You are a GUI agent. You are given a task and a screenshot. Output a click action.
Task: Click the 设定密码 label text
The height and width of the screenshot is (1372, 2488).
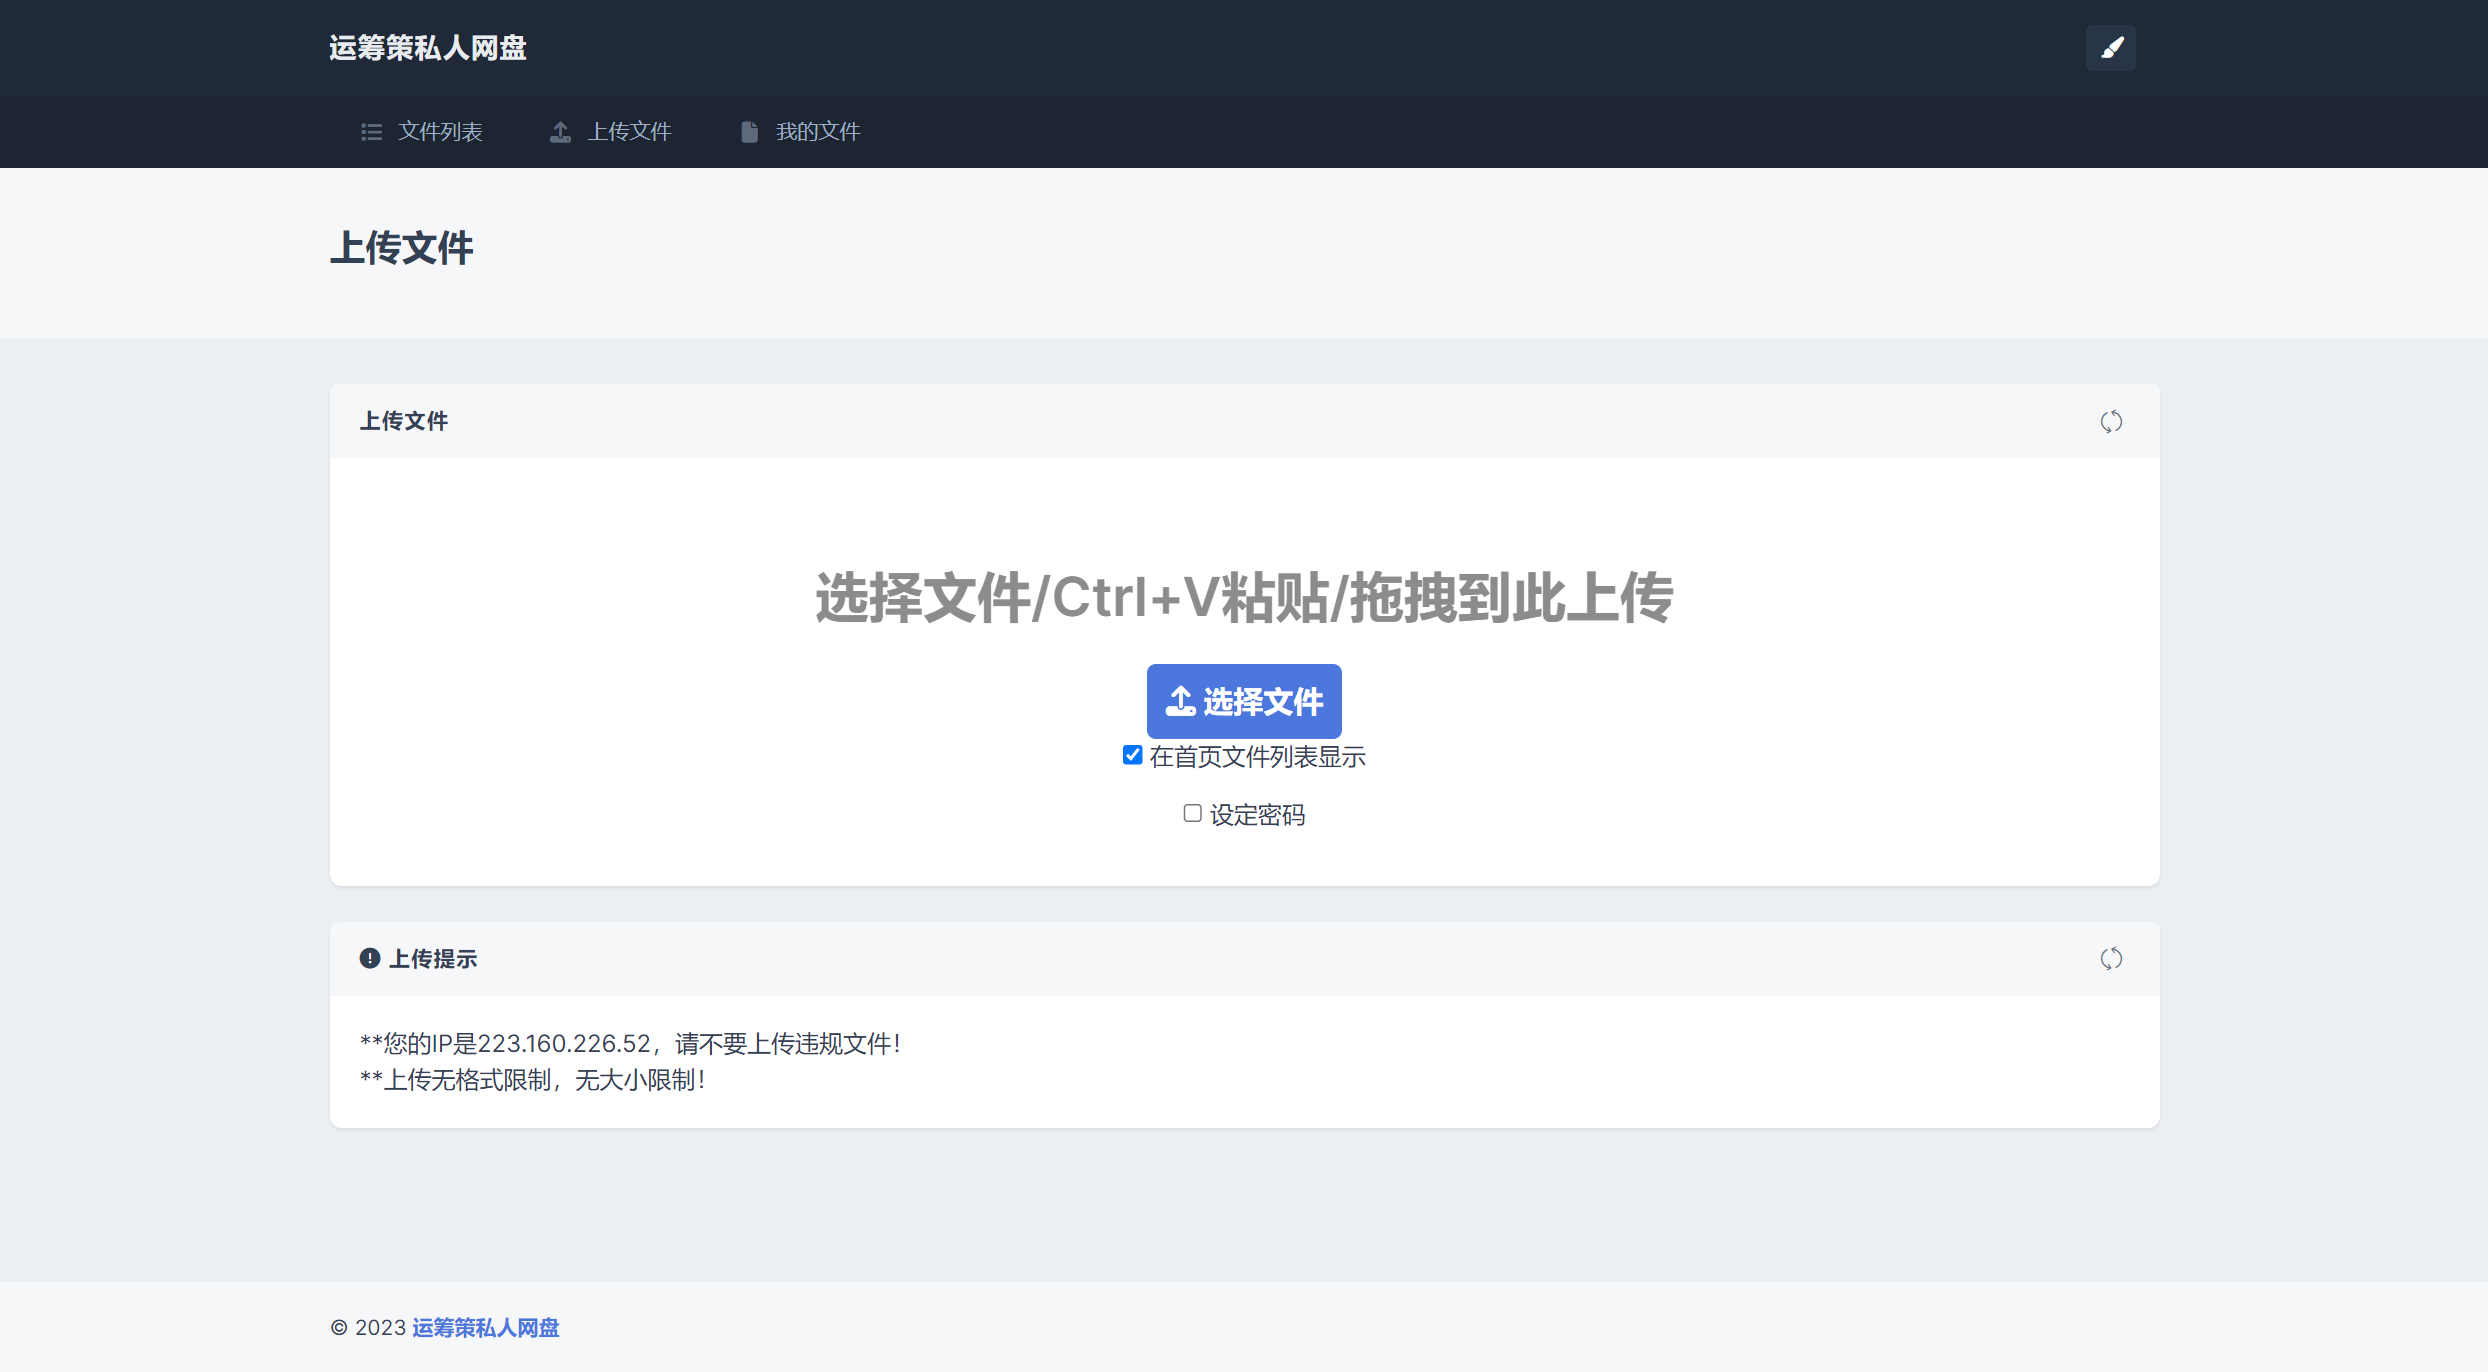click(1257, 815)
